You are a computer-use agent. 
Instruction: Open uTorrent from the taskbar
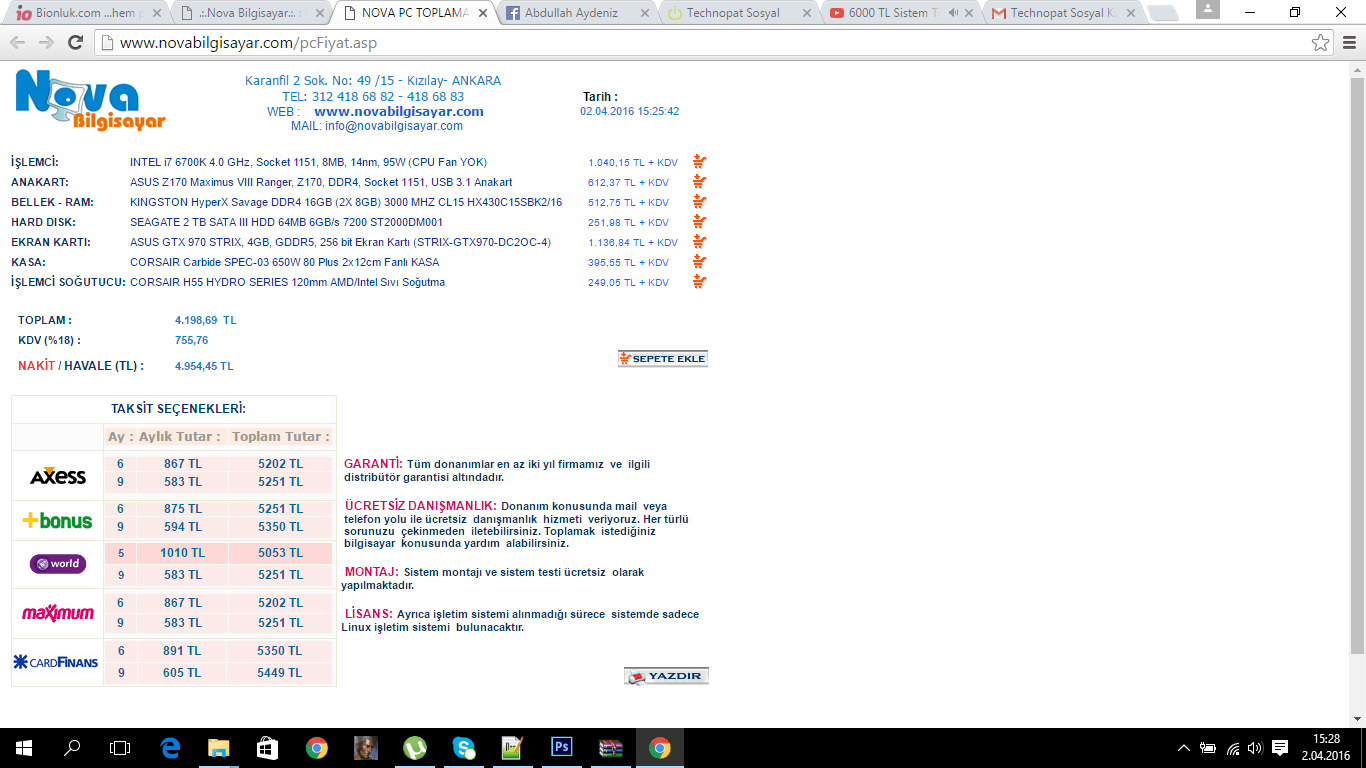tap(414, 747)
